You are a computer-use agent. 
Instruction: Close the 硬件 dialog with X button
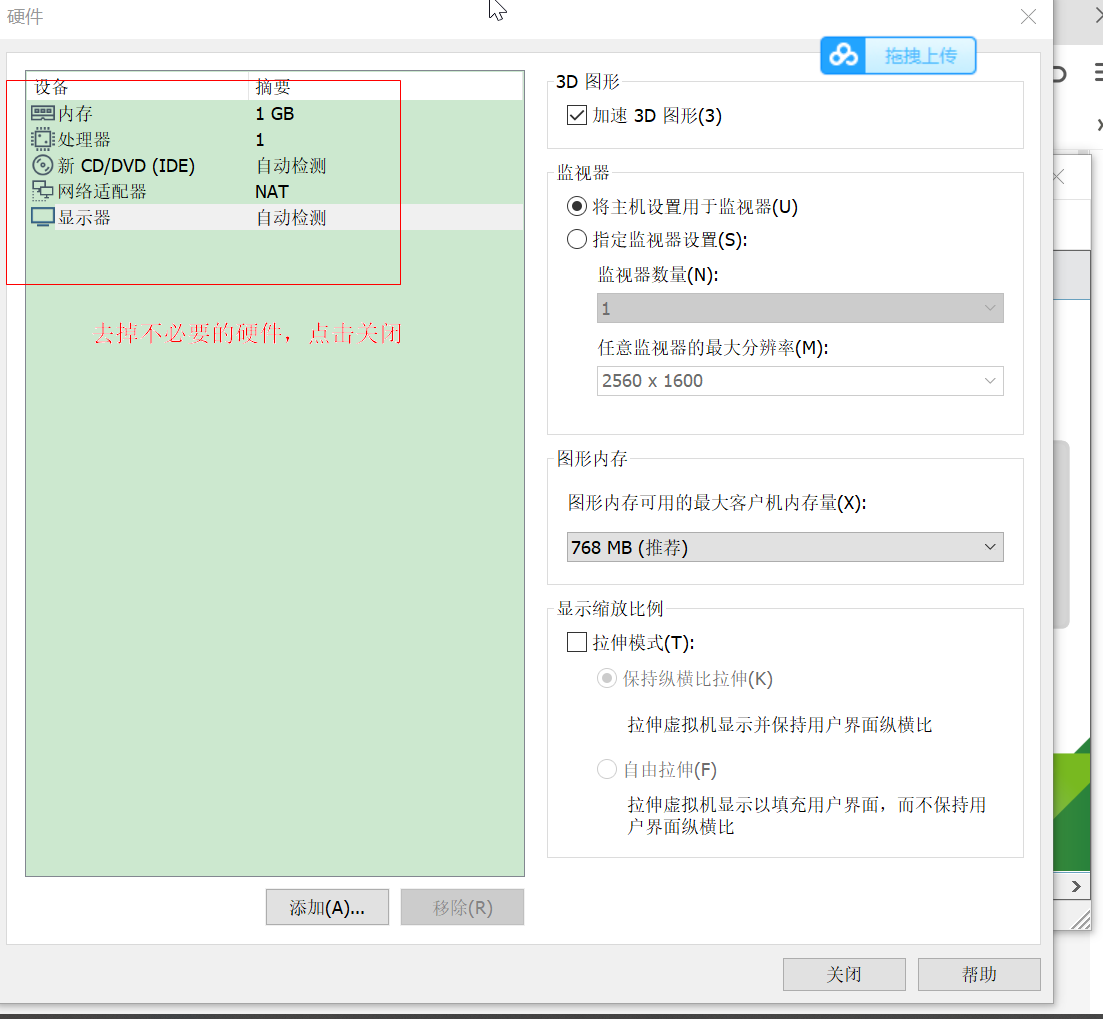1028,17
